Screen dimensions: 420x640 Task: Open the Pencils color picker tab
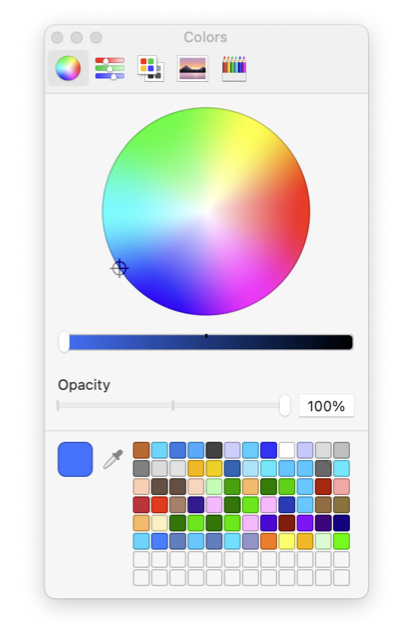click(234, 68)
